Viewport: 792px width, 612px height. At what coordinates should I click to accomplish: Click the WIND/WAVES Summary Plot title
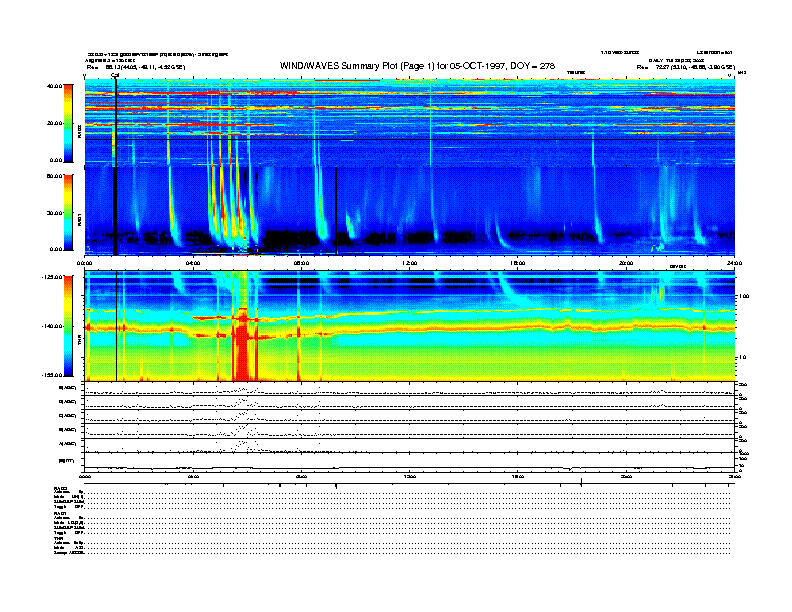click(417, 66)
